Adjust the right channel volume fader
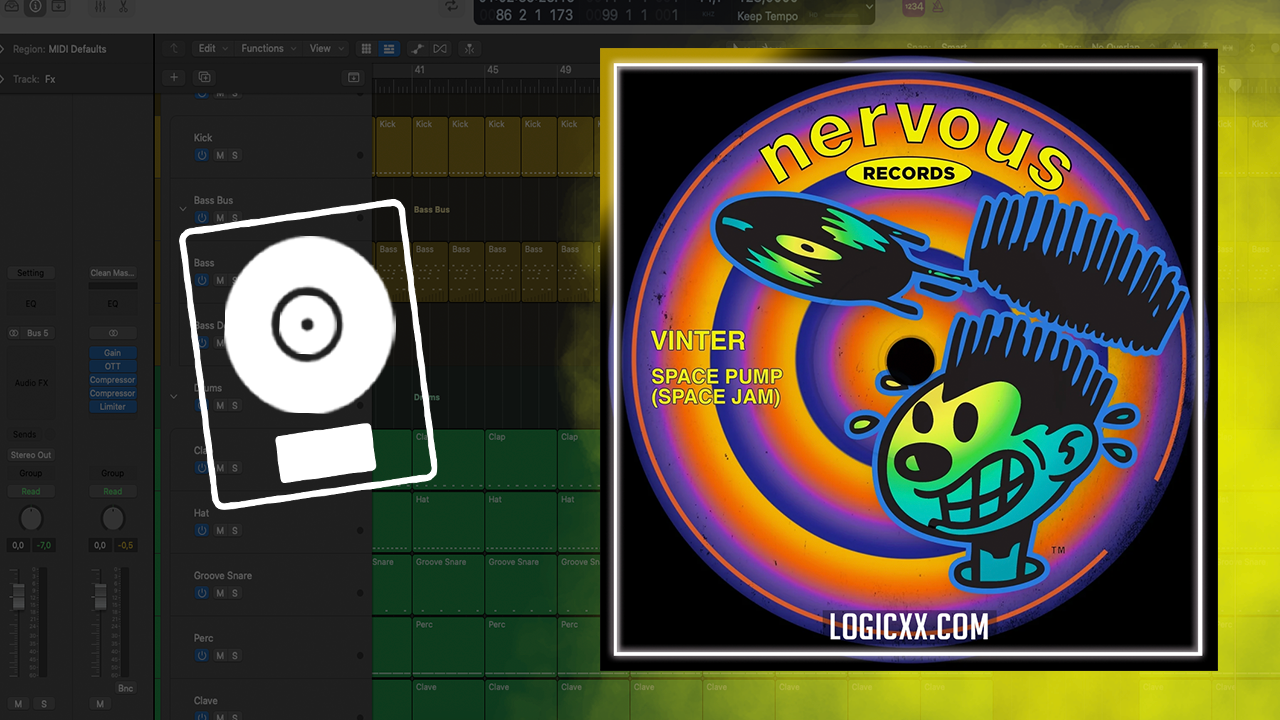The height and width of the screenshot is (720, 1280). pos(99,597)
